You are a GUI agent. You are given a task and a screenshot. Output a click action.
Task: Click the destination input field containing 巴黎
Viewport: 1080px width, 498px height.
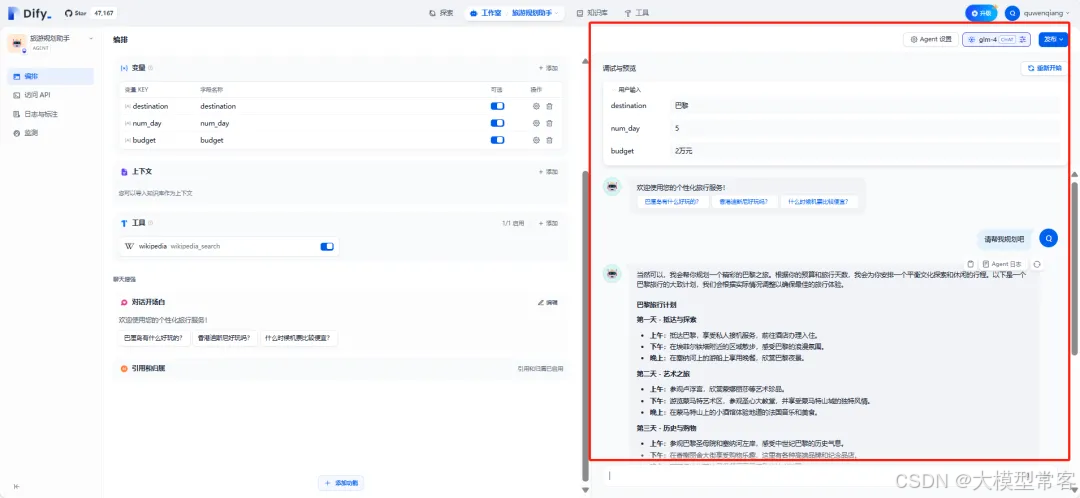click(864, 106)
